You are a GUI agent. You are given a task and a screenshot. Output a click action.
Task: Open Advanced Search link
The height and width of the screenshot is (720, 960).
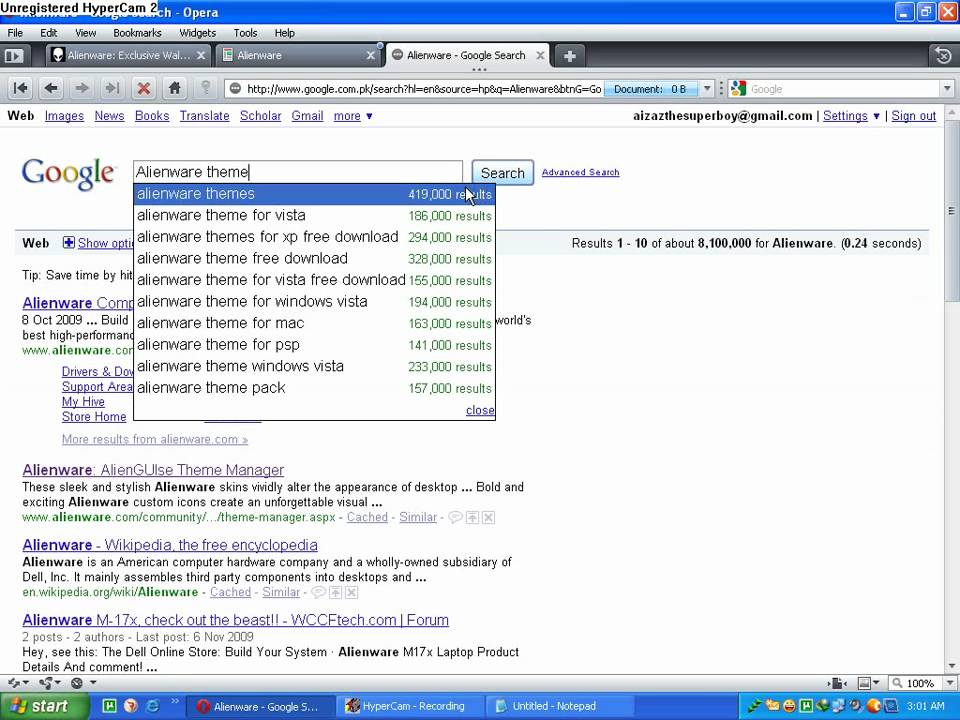pos(580,172)
